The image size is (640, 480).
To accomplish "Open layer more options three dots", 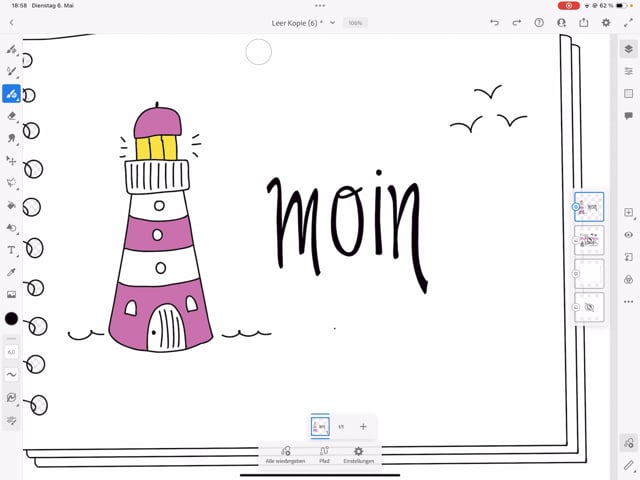I will click(628, 301).
